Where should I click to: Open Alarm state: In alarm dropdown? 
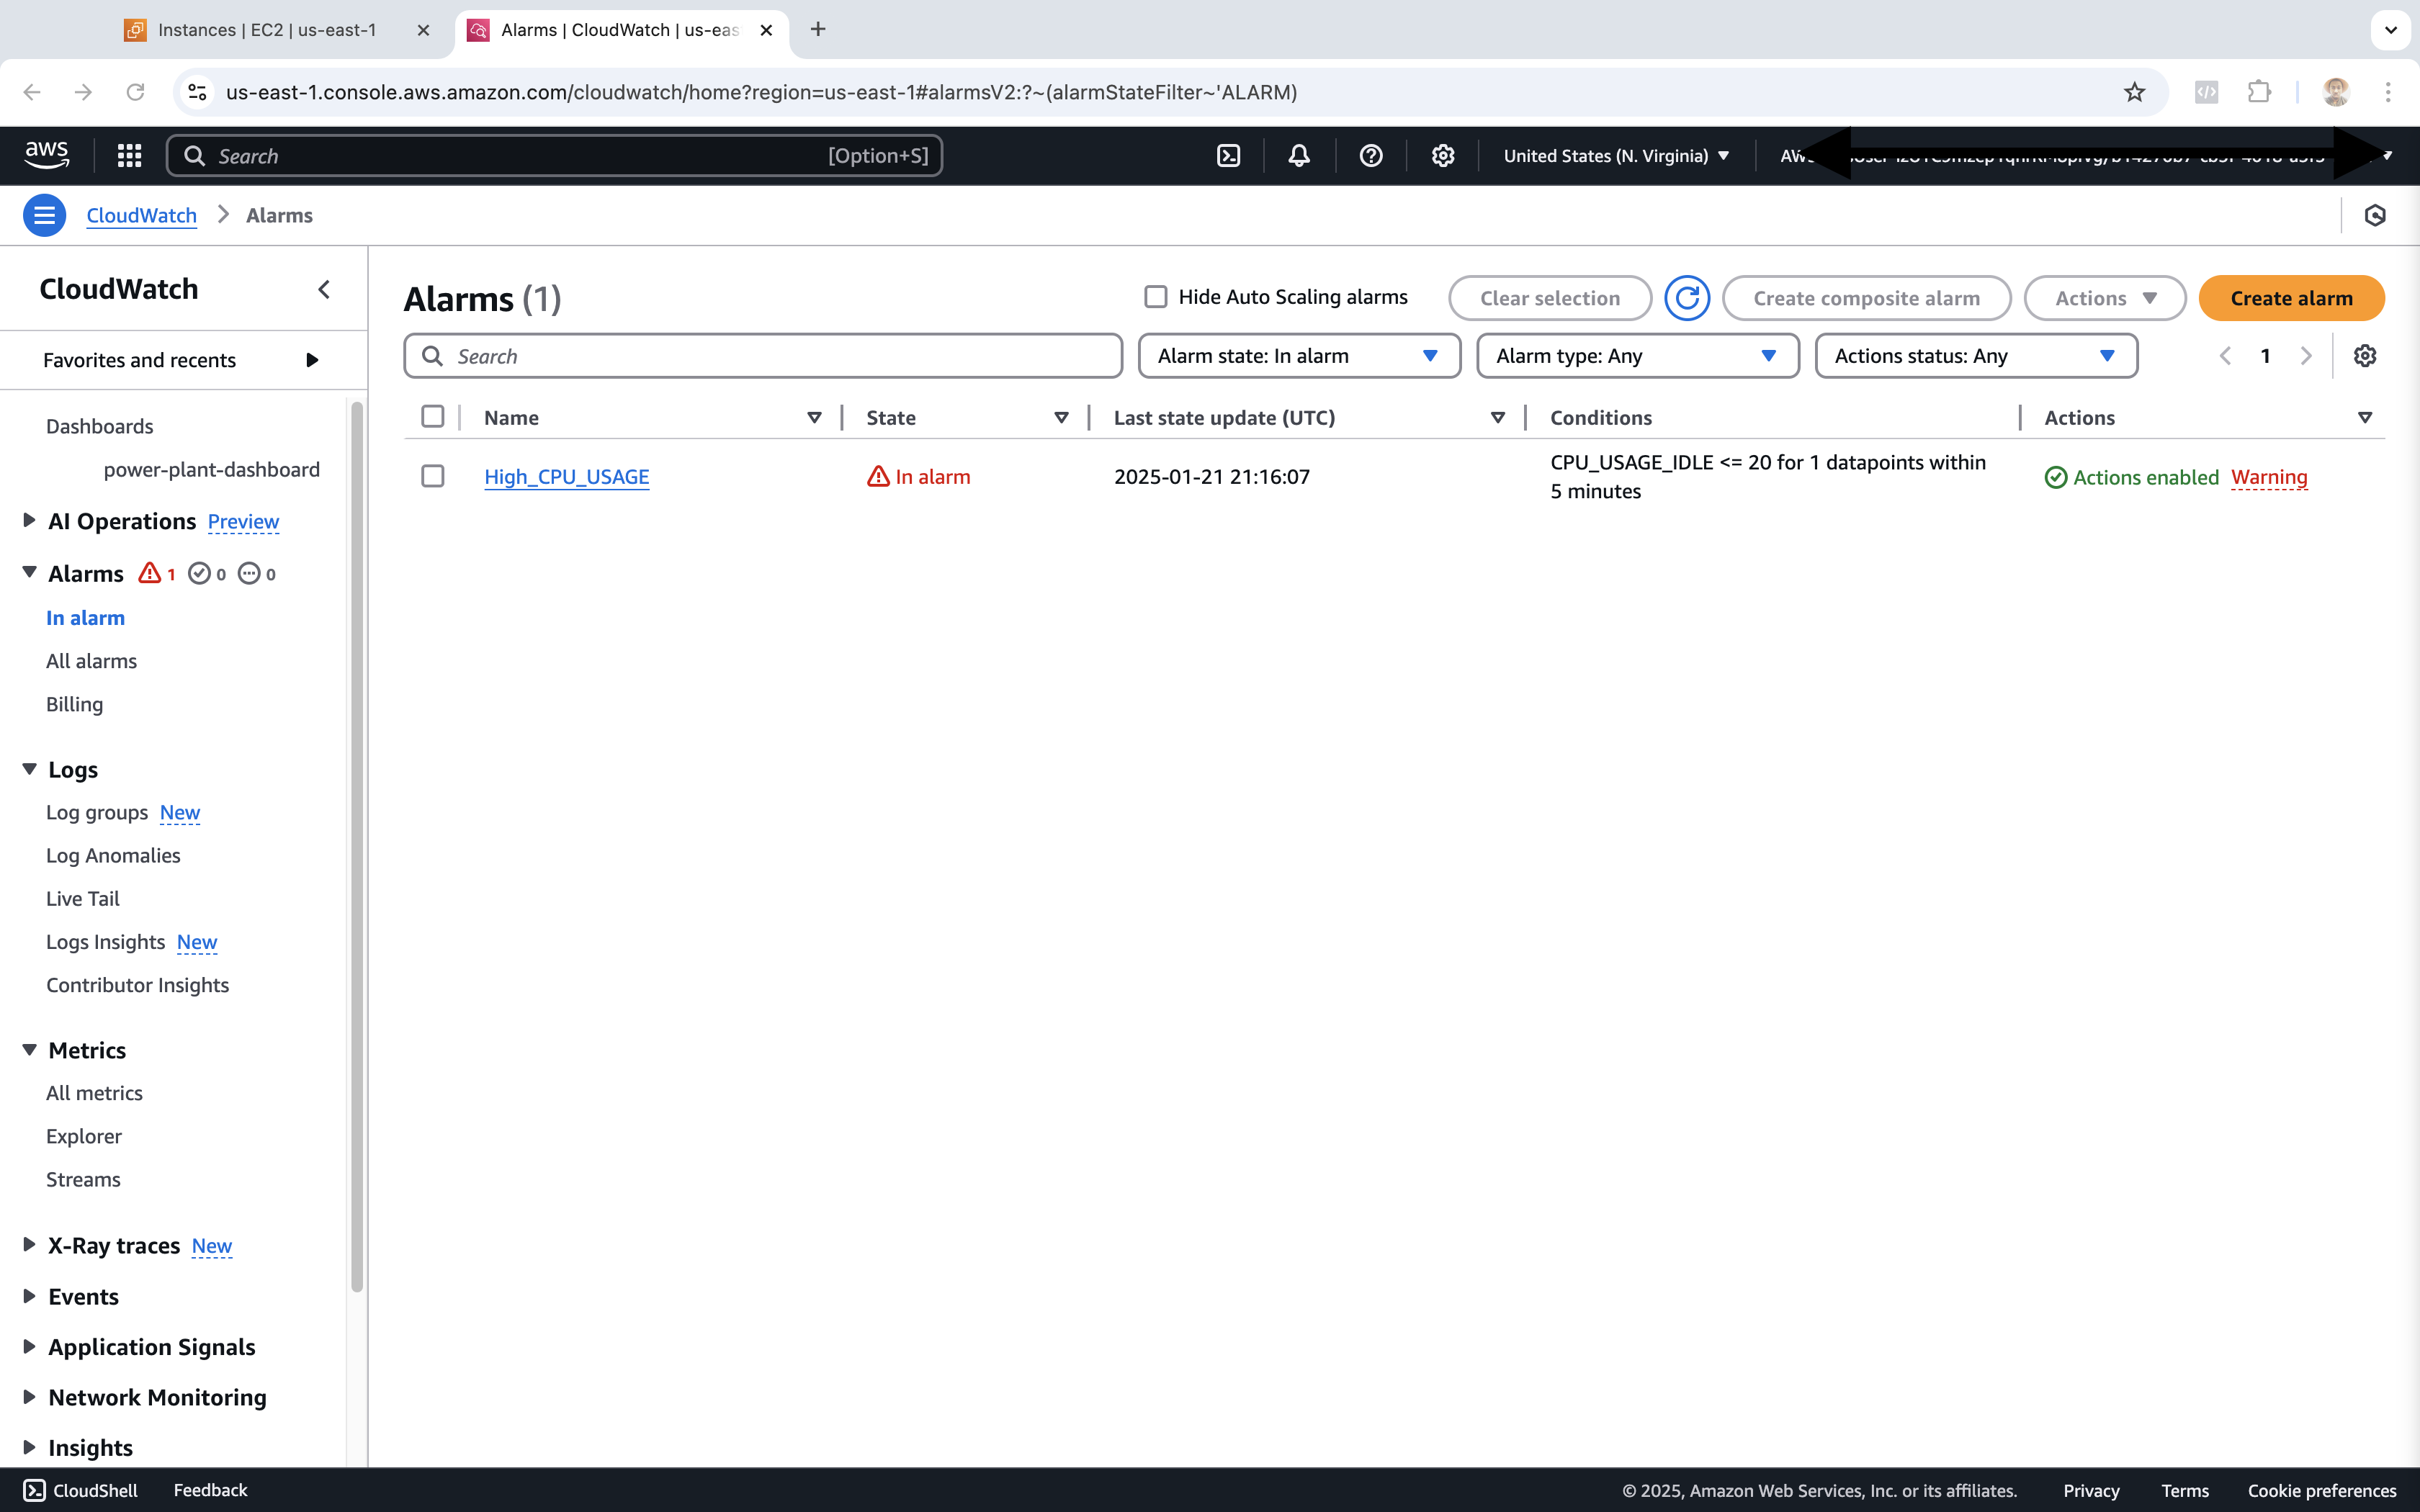1299,356
